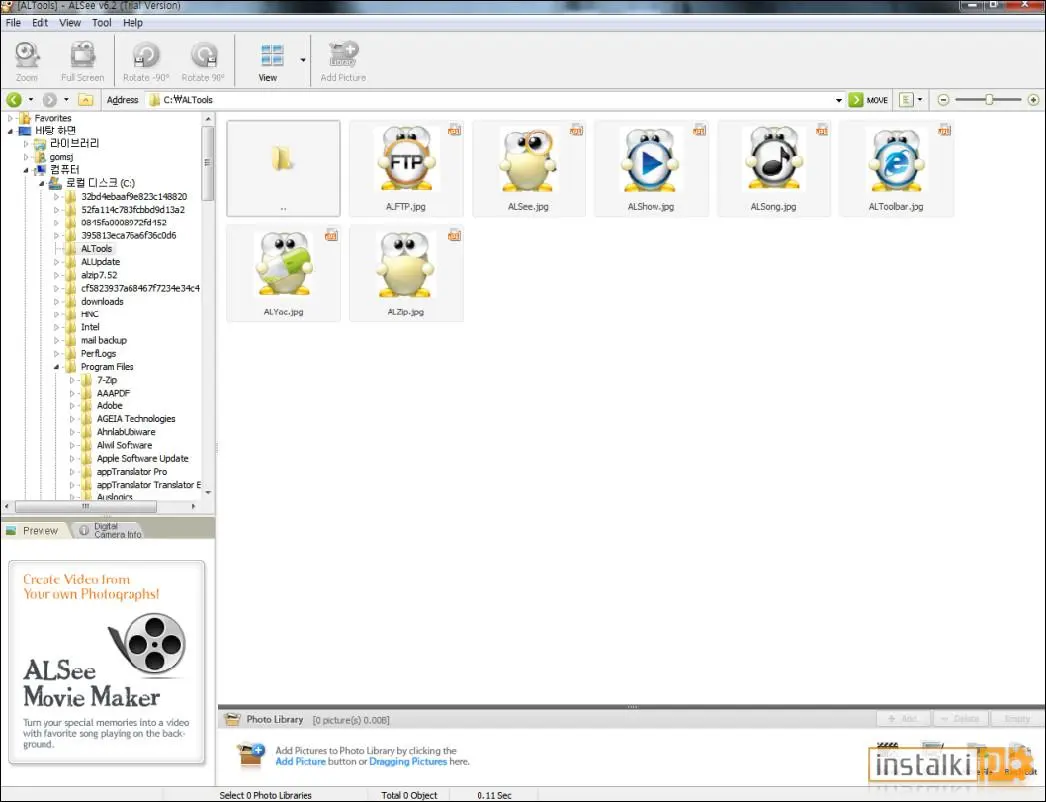This screenshot has height=802, width=1046.
Task: Open the Tool menu
Action: tap(101, 23)
